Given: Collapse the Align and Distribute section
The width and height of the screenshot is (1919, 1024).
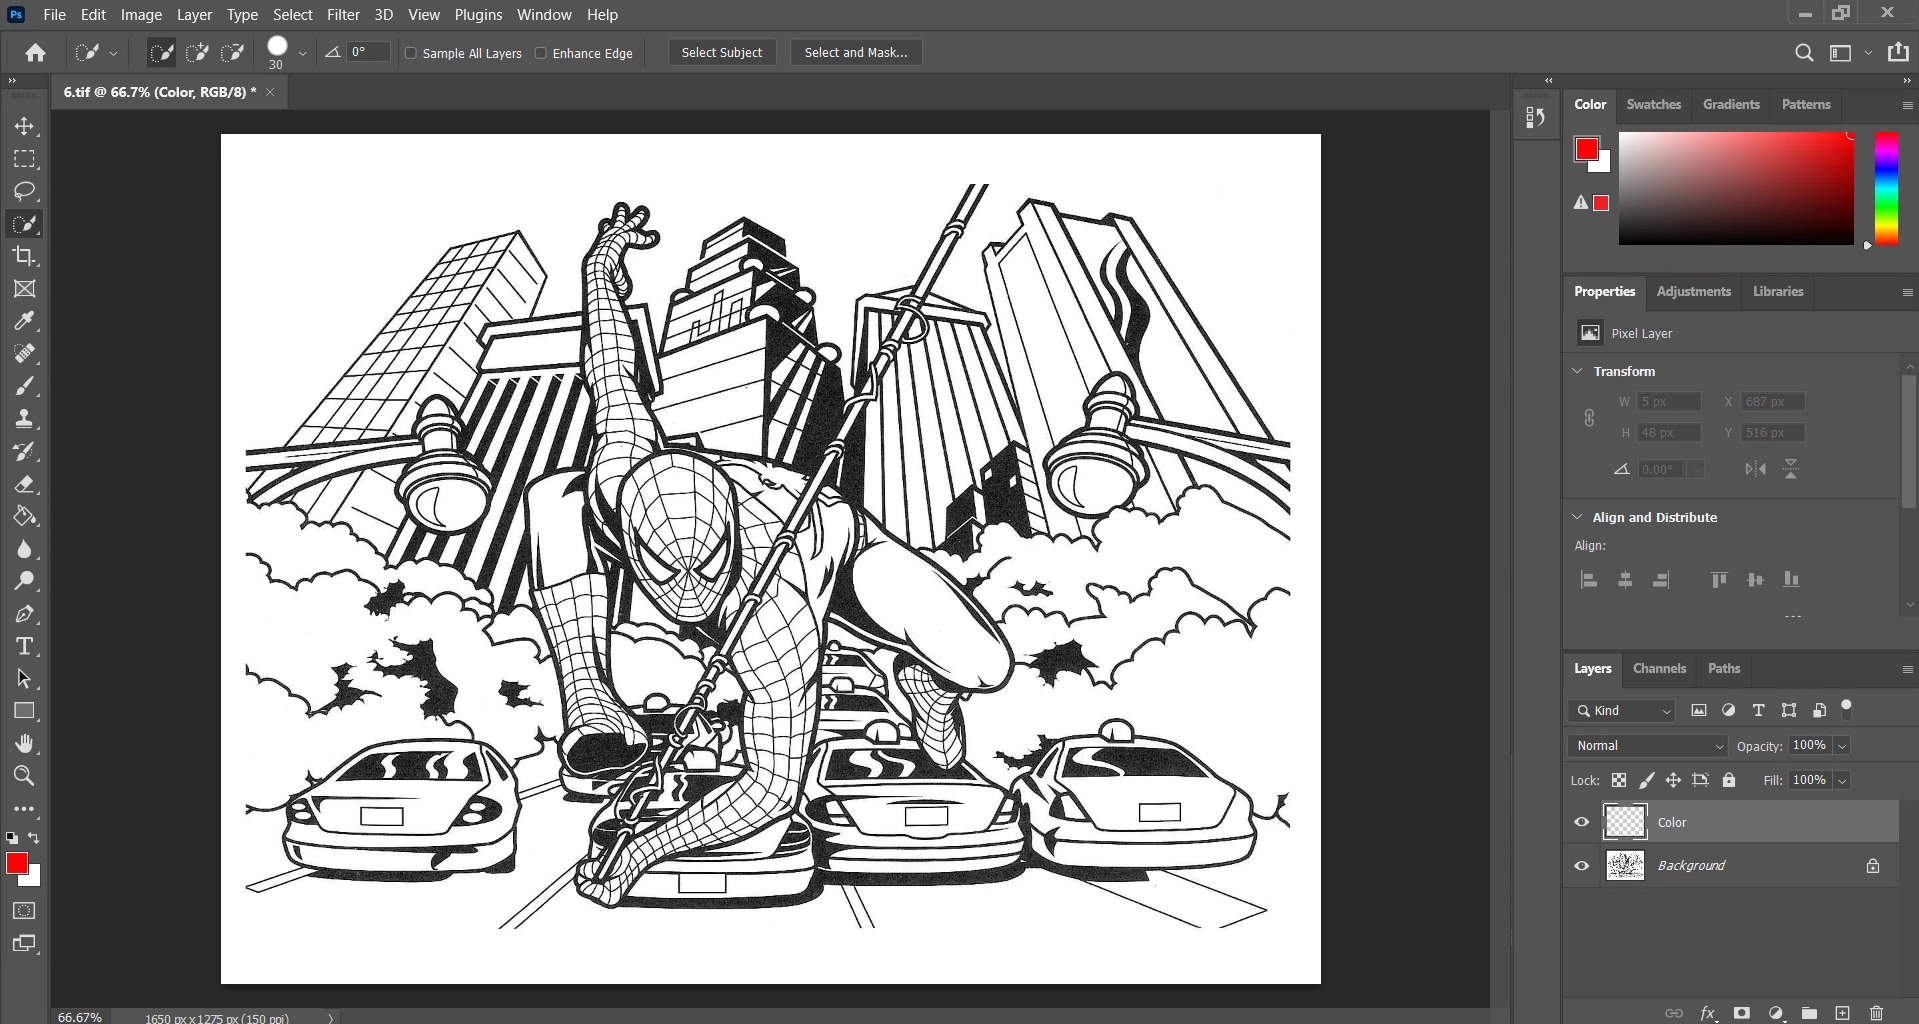Looking at the screenshot, I should tap(1578, 517).
